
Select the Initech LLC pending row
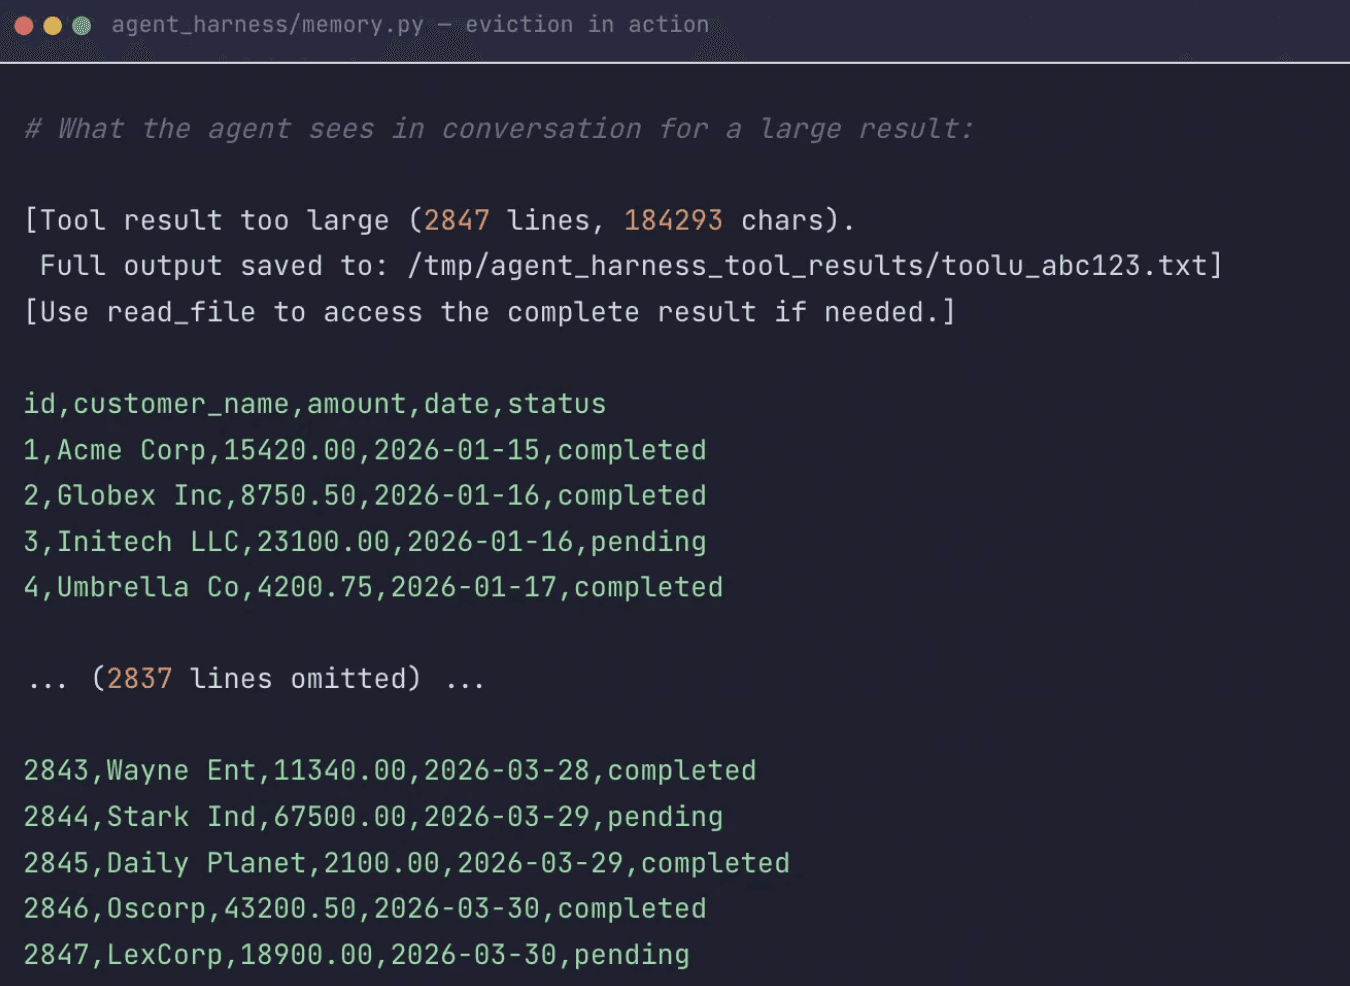coord(365,541)
